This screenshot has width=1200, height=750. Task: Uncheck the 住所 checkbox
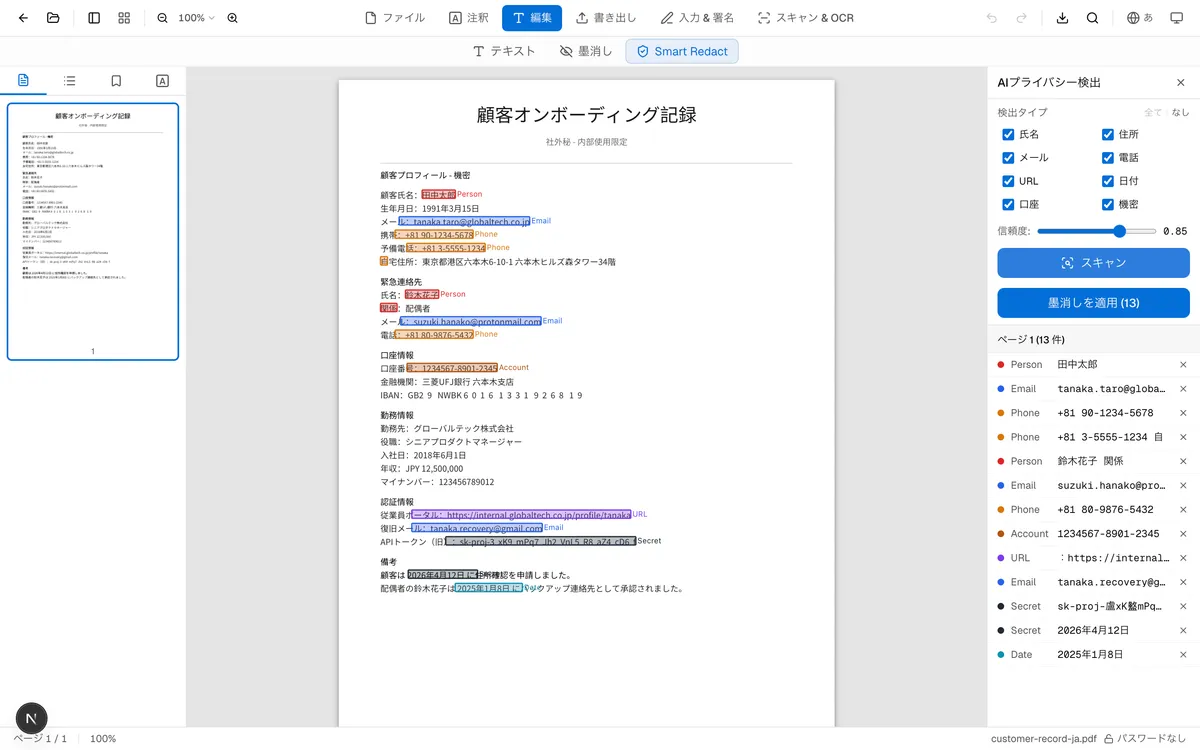(1108, 134)
